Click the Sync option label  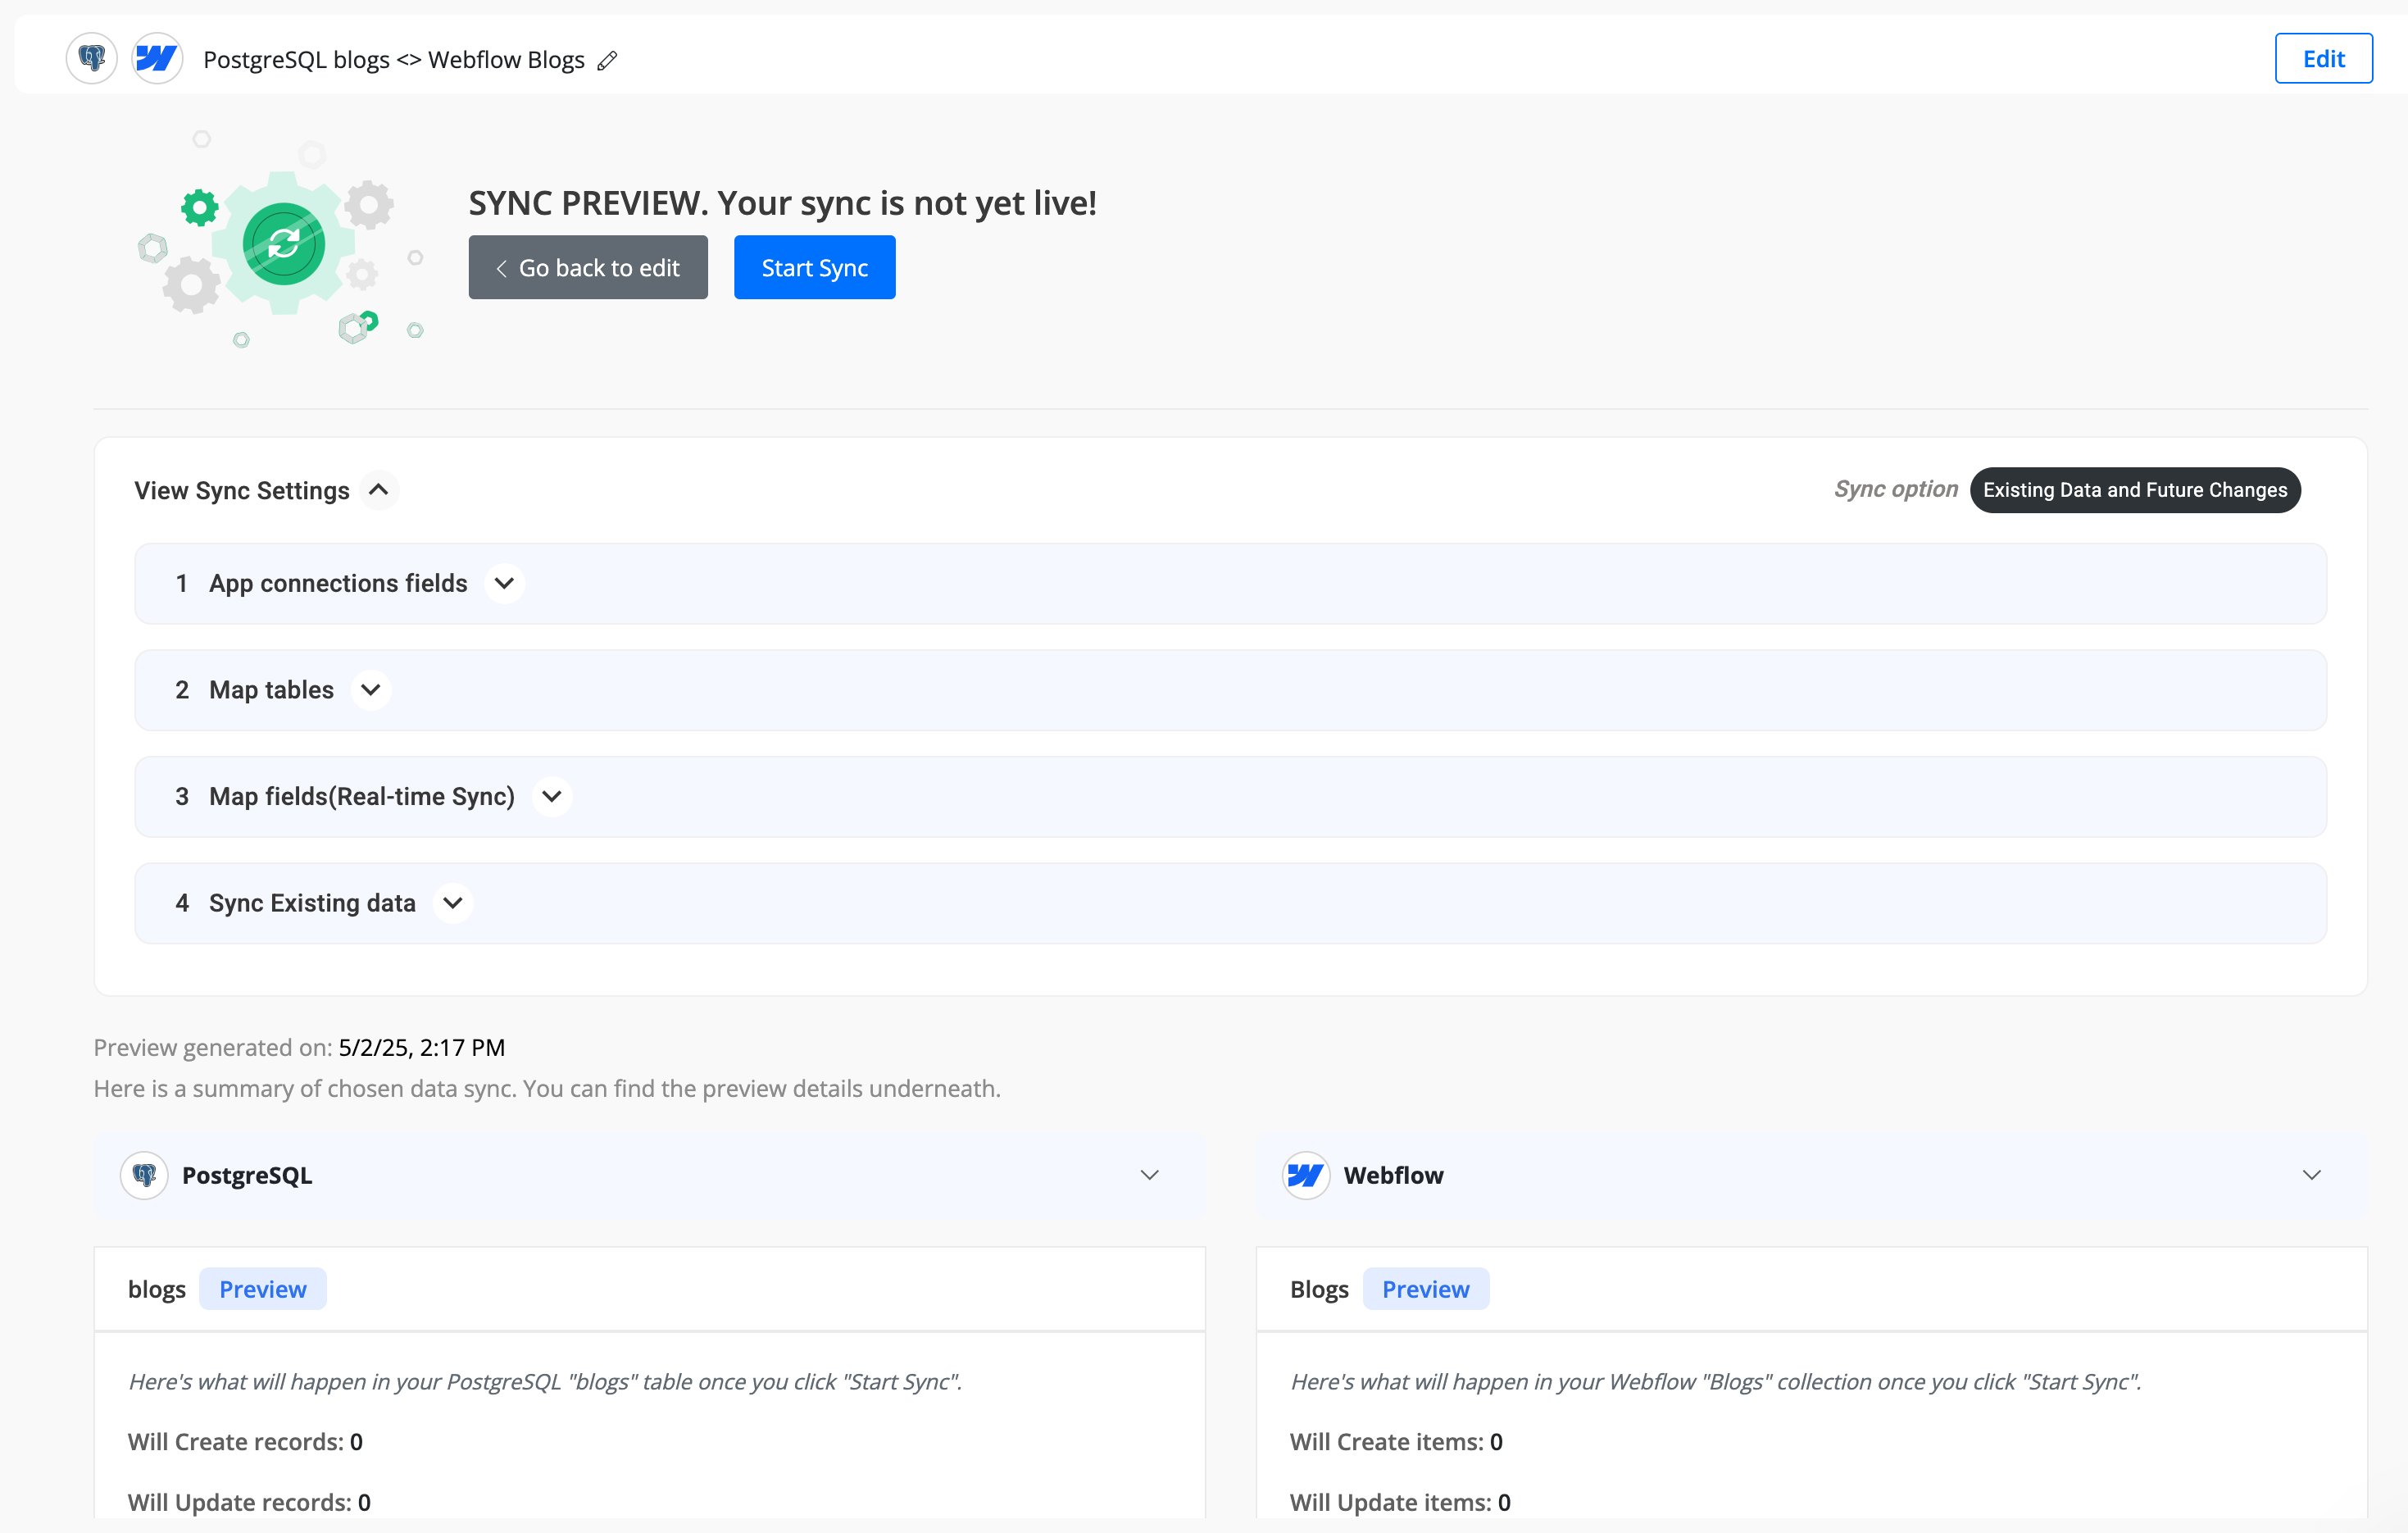click(1895, 489)
